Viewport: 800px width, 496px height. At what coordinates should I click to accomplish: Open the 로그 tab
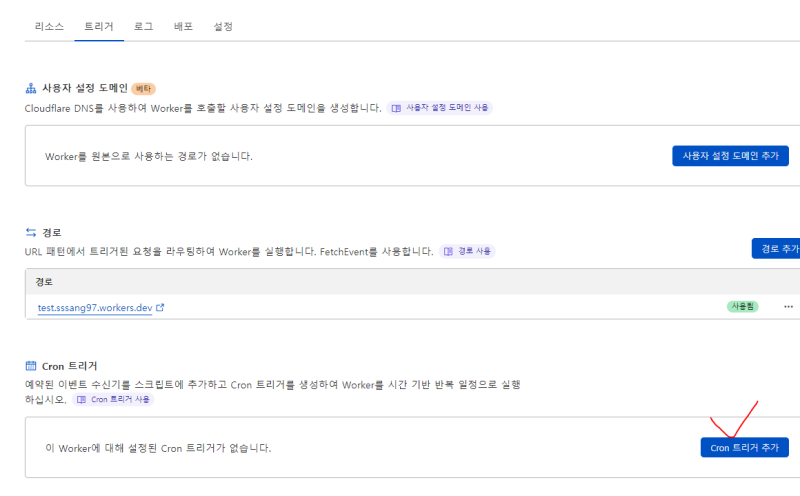pyautogui.click(x=143, y=26)
